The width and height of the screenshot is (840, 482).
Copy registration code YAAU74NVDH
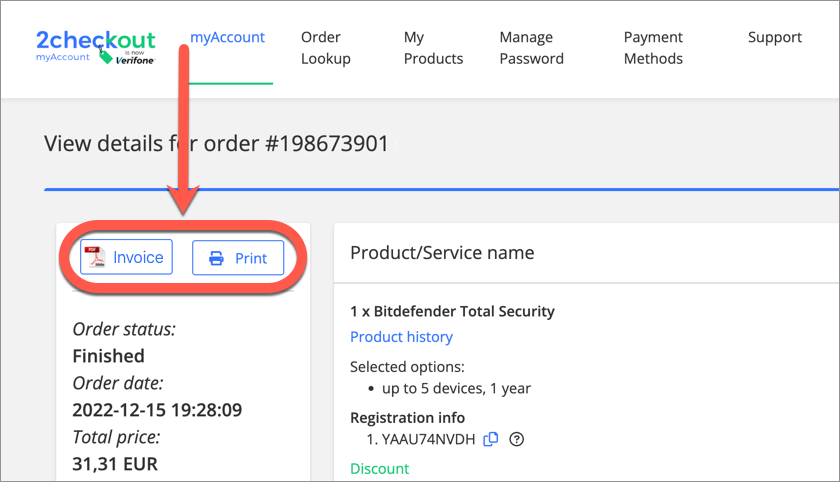(x=491, y=439)
